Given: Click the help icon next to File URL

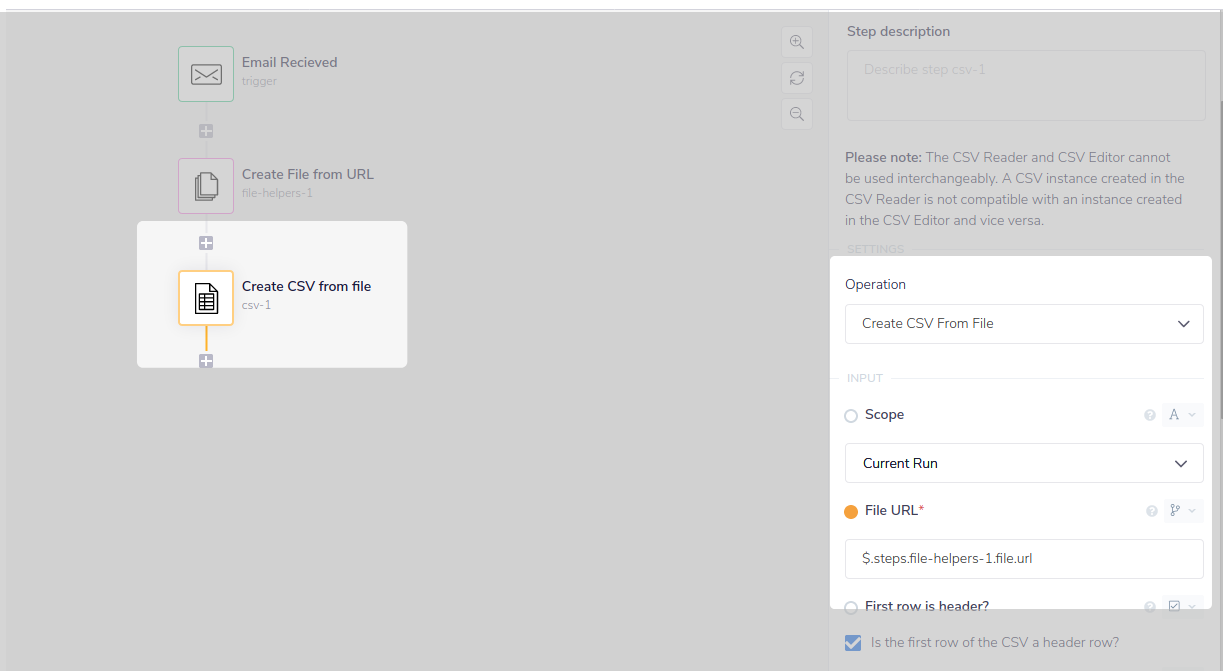Looking at the screenshot, I should pos(1151,510).
